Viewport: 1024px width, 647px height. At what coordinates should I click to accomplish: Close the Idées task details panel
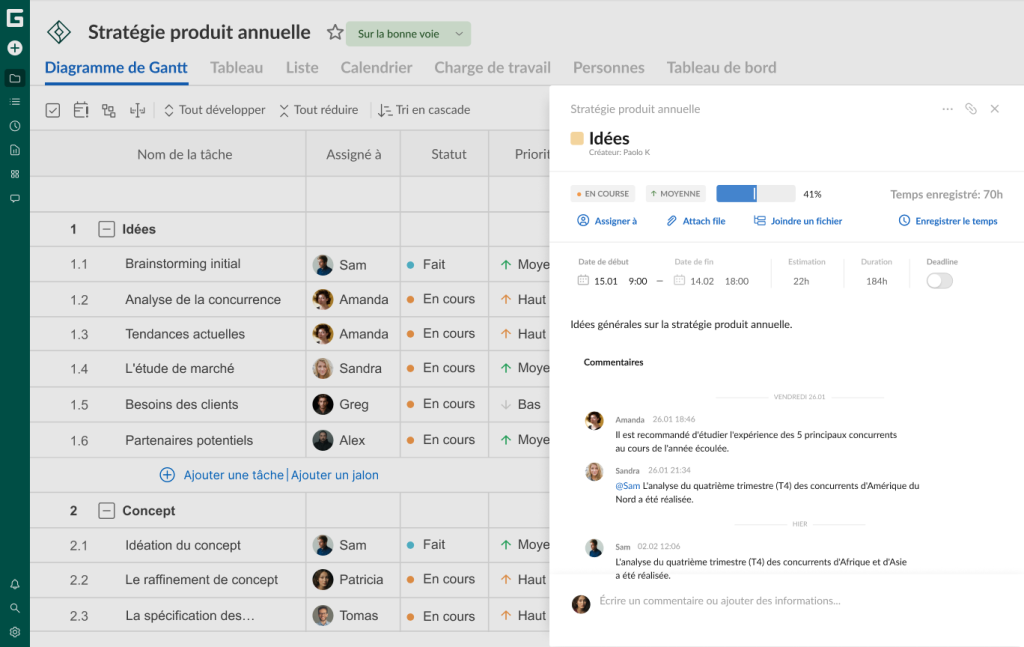click(x=994, y=109)
